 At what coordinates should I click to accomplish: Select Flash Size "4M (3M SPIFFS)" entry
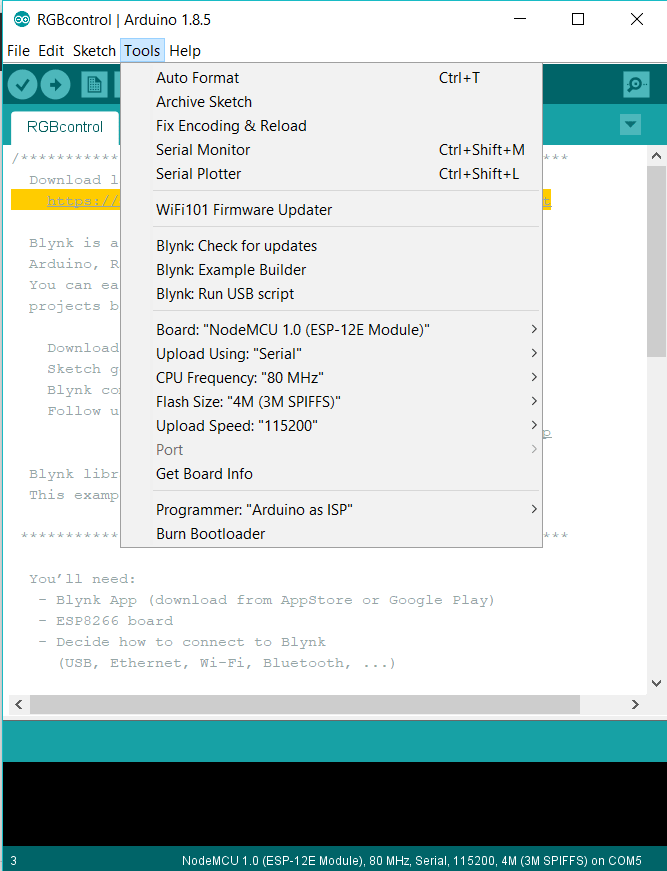331,401
